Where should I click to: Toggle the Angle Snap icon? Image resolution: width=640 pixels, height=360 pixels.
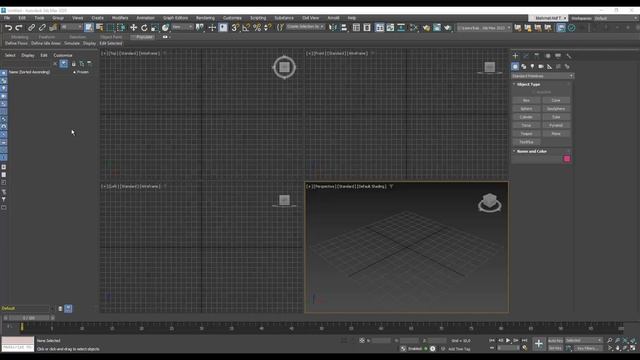(x=246, y=28)
